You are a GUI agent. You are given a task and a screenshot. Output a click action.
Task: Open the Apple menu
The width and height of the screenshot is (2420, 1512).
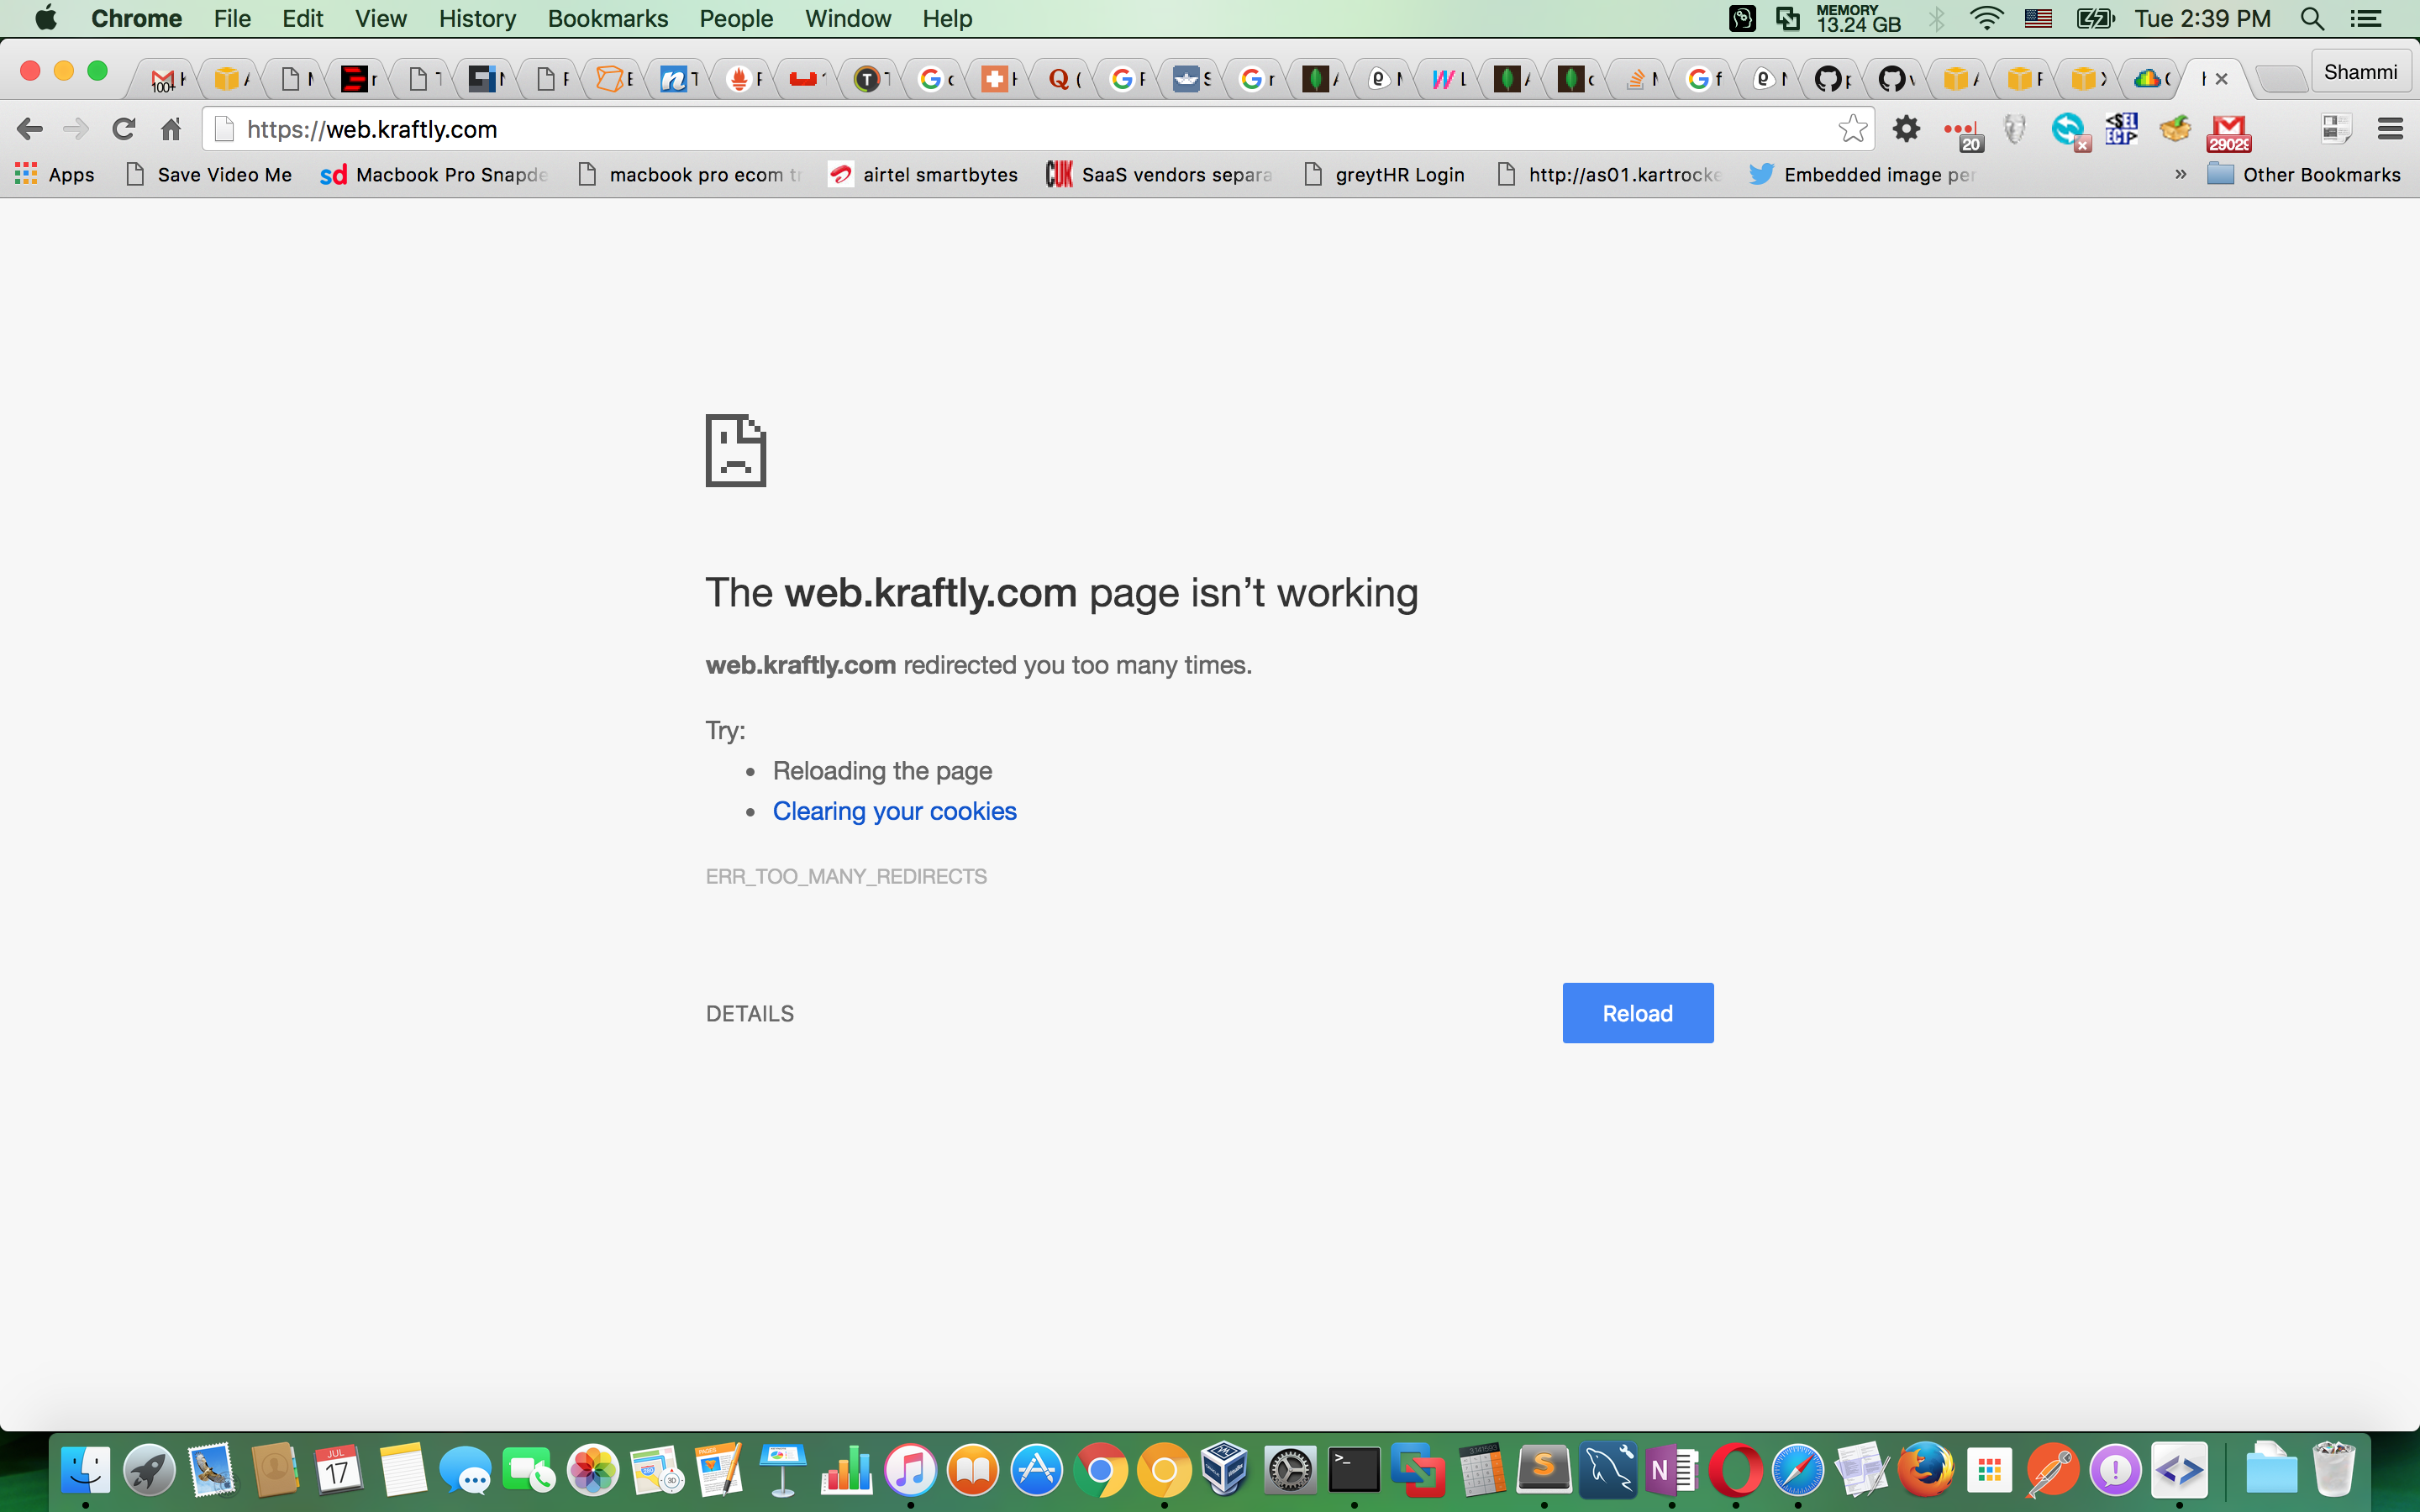45,18
